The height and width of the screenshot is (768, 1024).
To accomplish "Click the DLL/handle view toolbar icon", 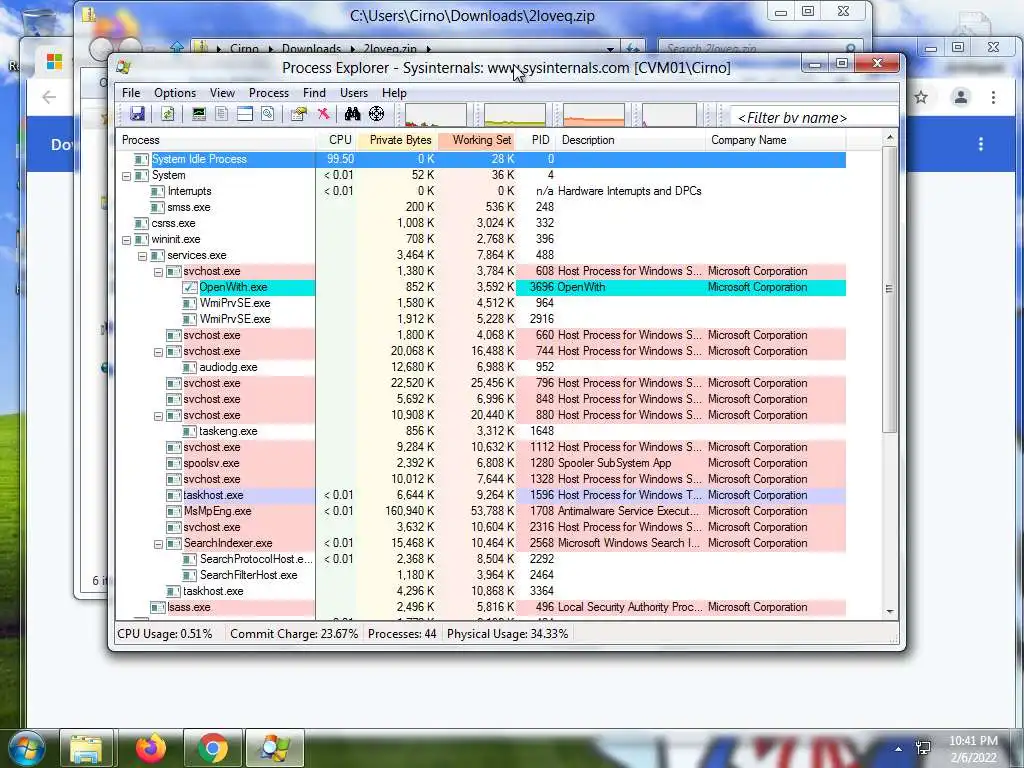I will pos(267,114).
